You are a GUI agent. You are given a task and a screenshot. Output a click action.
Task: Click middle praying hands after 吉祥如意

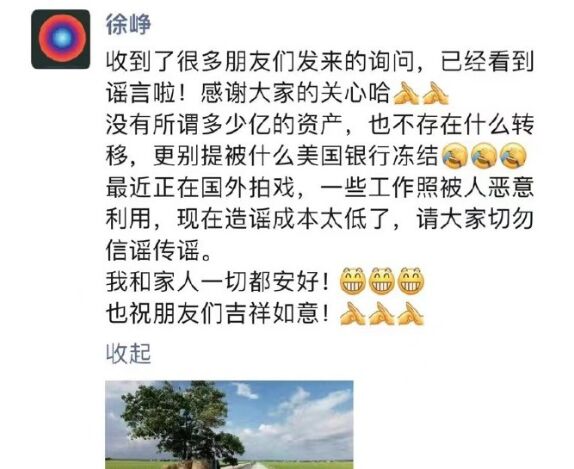(x=382, y=314)
